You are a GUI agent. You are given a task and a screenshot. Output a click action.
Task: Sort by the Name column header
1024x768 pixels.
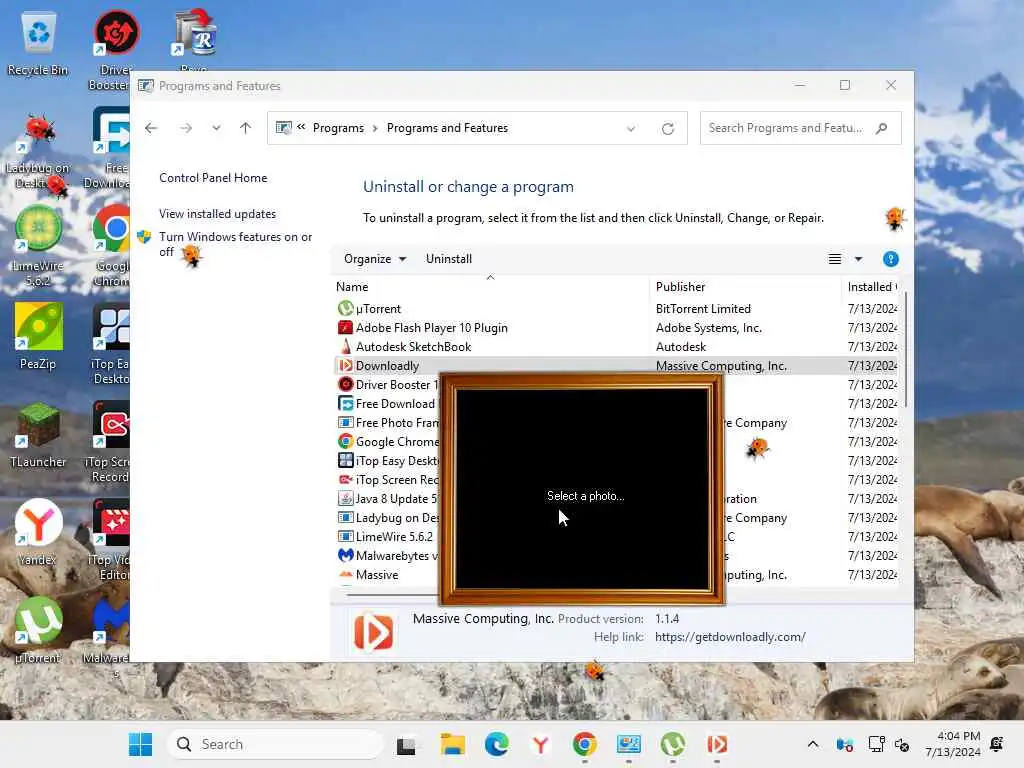coord(490,287)
